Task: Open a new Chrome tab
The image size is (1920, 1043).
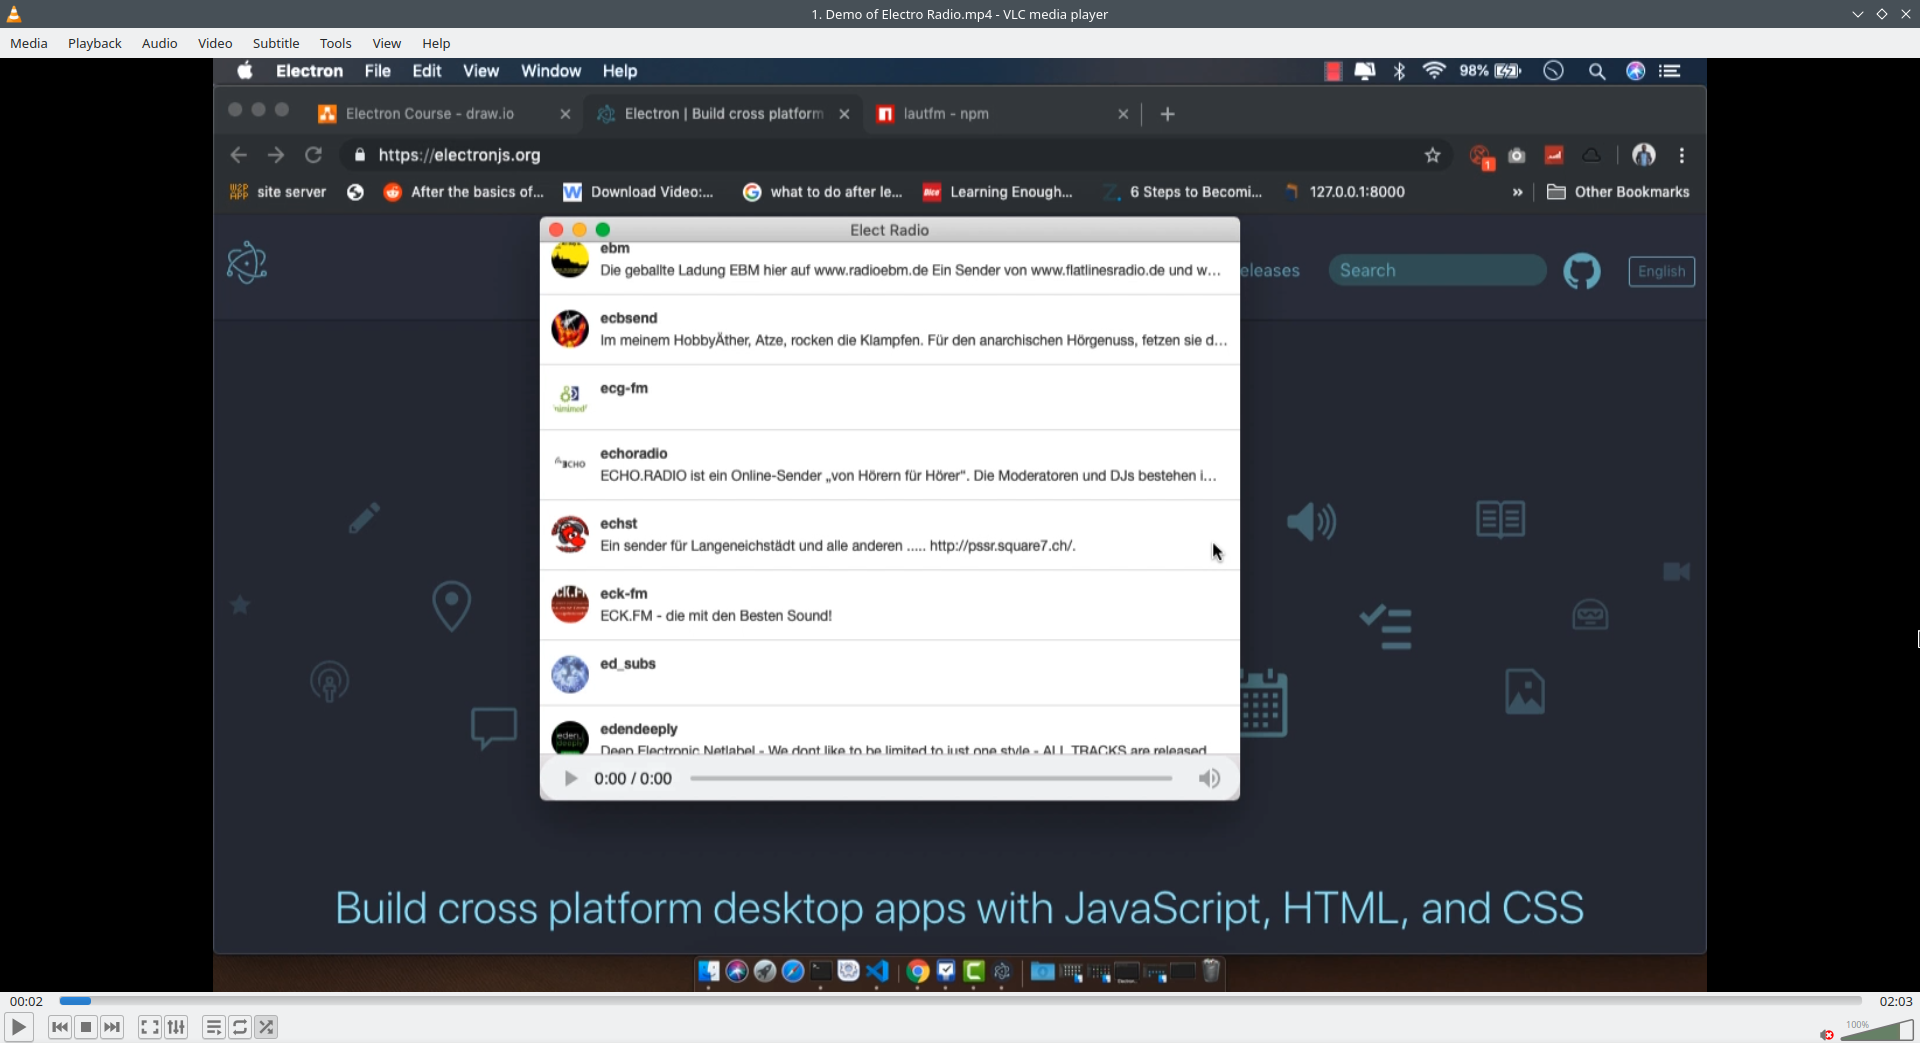Action: click(x=1167, y=114)
